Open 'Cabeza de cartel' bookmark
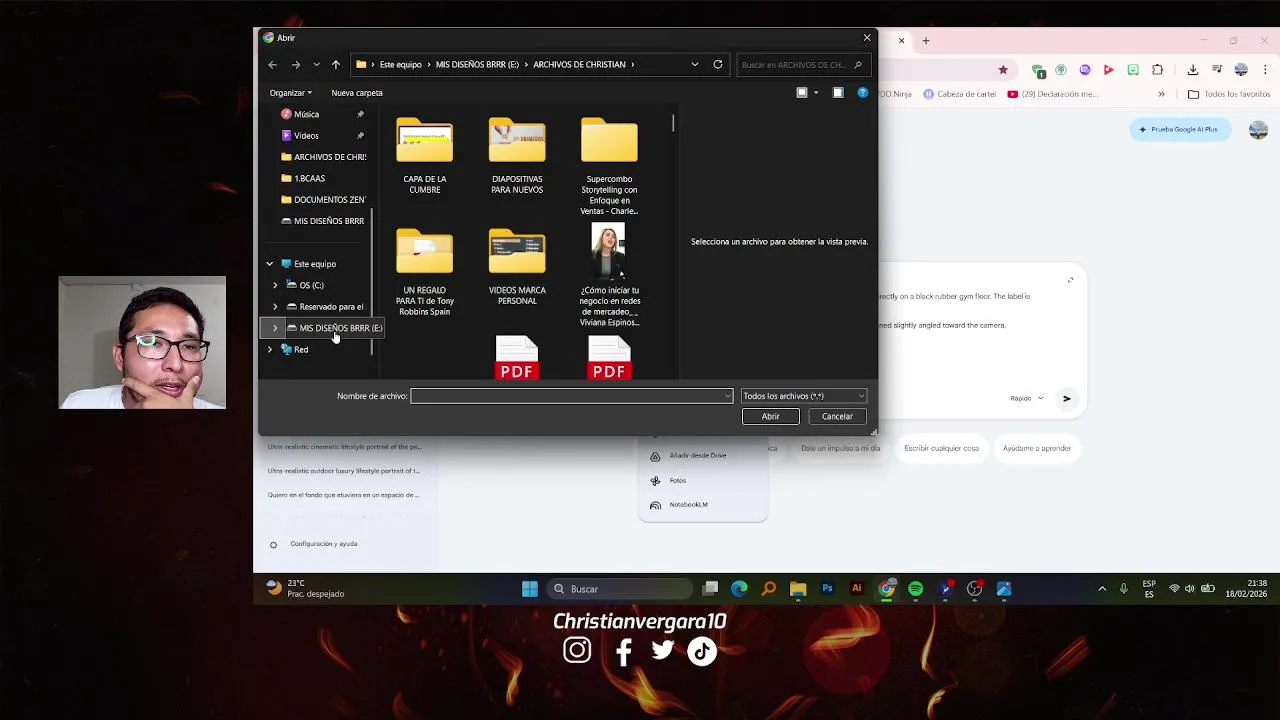The image size is (1280, 720). (959, 94)
